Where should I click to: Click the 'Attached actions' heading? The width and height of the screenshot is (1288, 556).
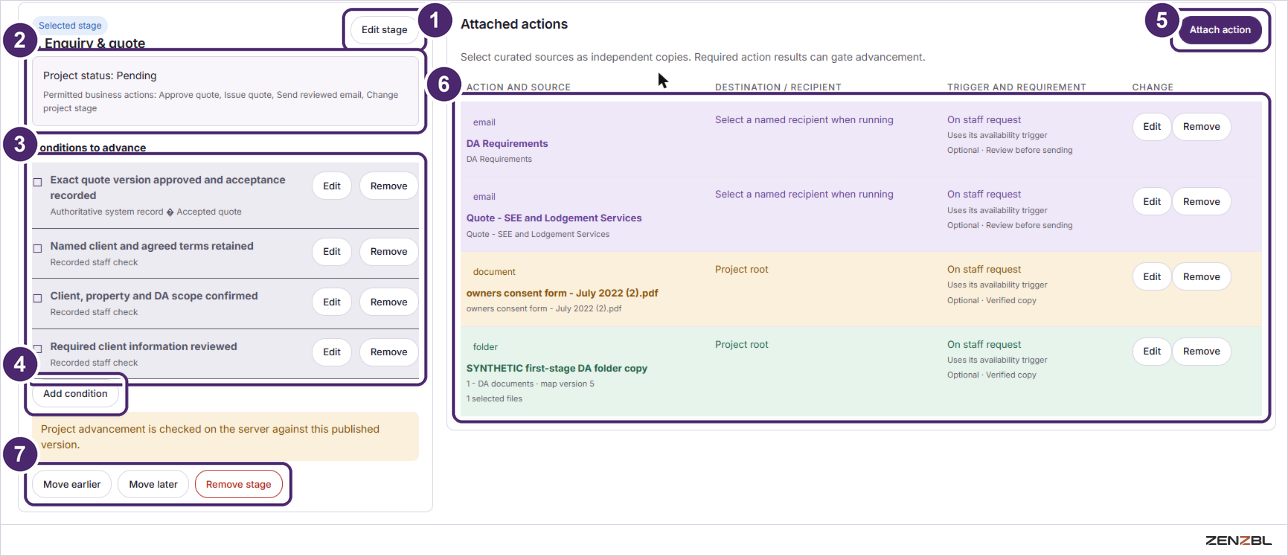(514, 24)
